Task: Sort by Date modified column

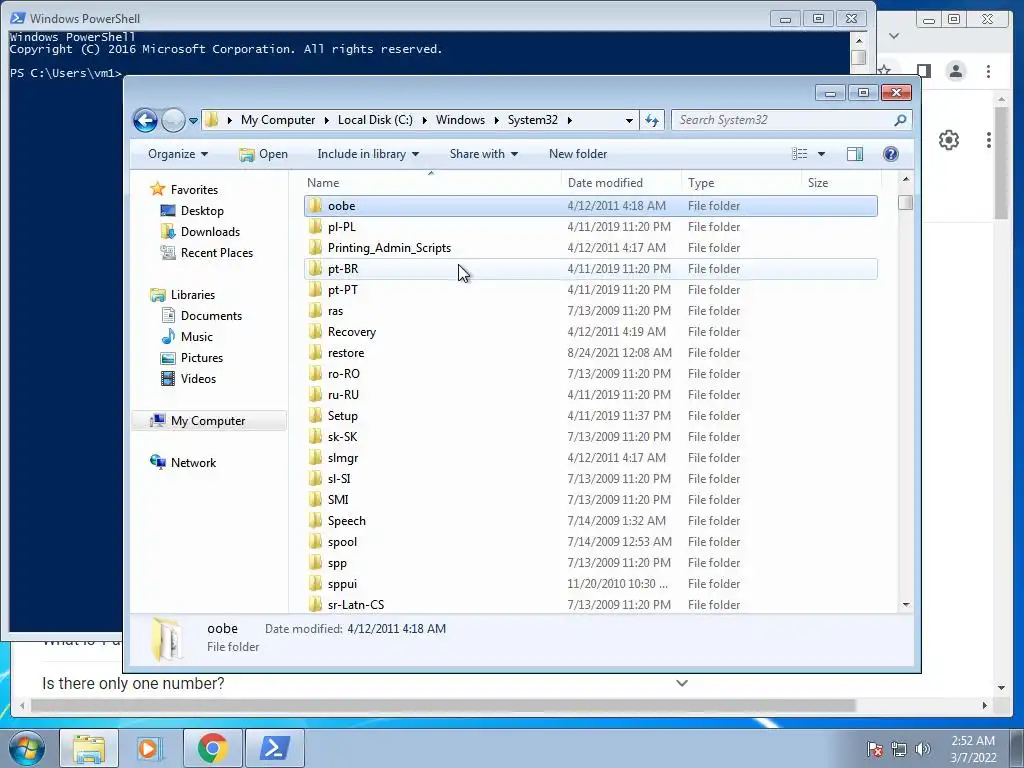Action: point(621,183)
